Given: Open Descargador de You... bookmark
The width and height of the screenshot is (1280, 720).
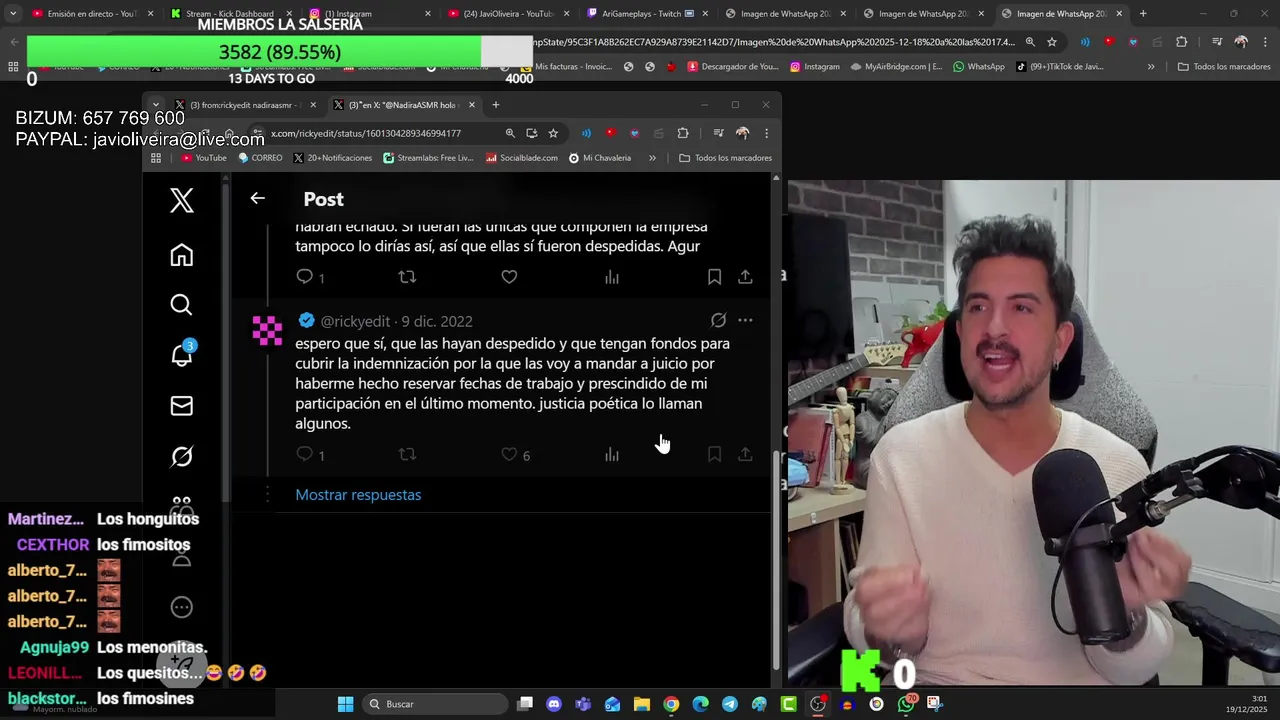Looking at the screenshot, I should 733,67.
